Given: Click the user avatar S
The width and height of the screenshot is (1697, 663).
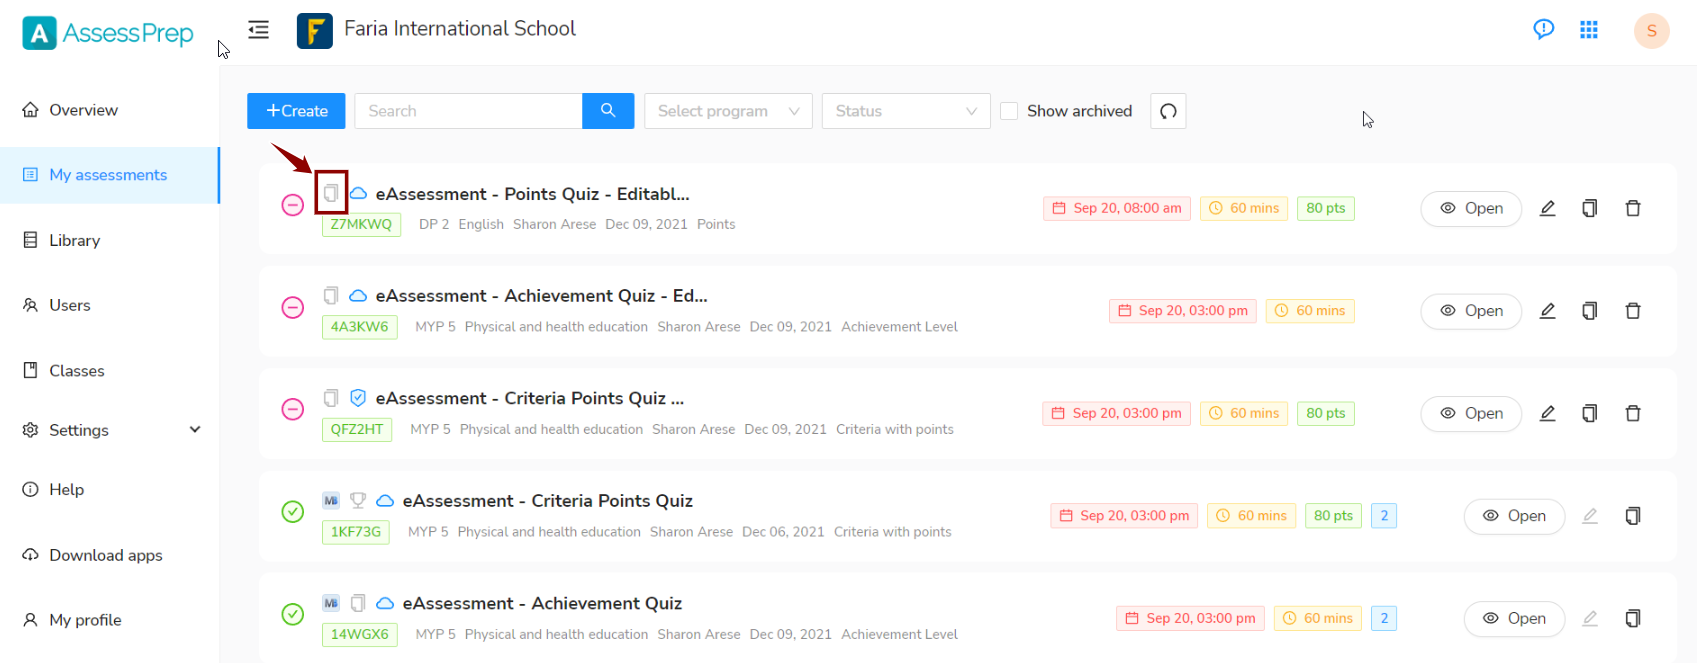Looking at the screenshot, I should (x=1652, y=31).
